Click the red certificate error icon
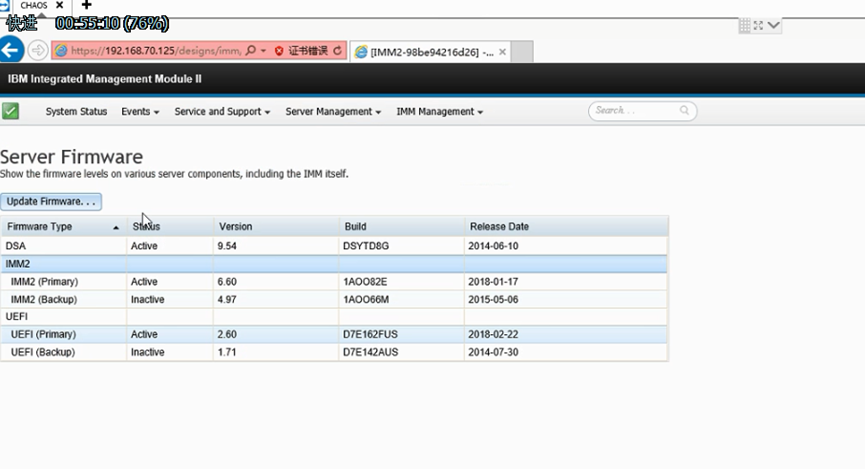The height and width of the screenshot is (469, 865). point(279,51)
